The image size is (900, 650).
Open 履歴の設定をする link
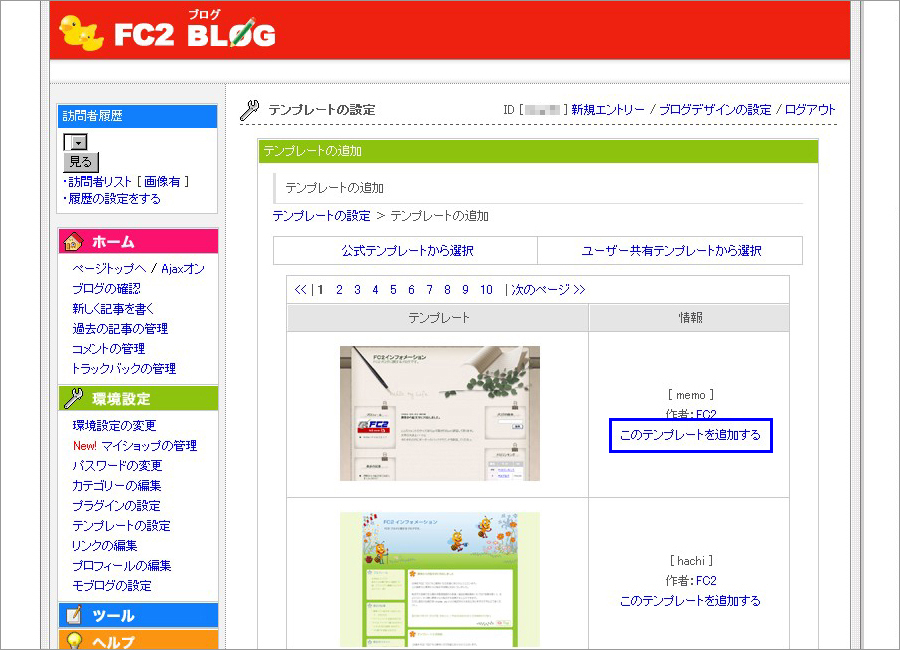[114, 199]
